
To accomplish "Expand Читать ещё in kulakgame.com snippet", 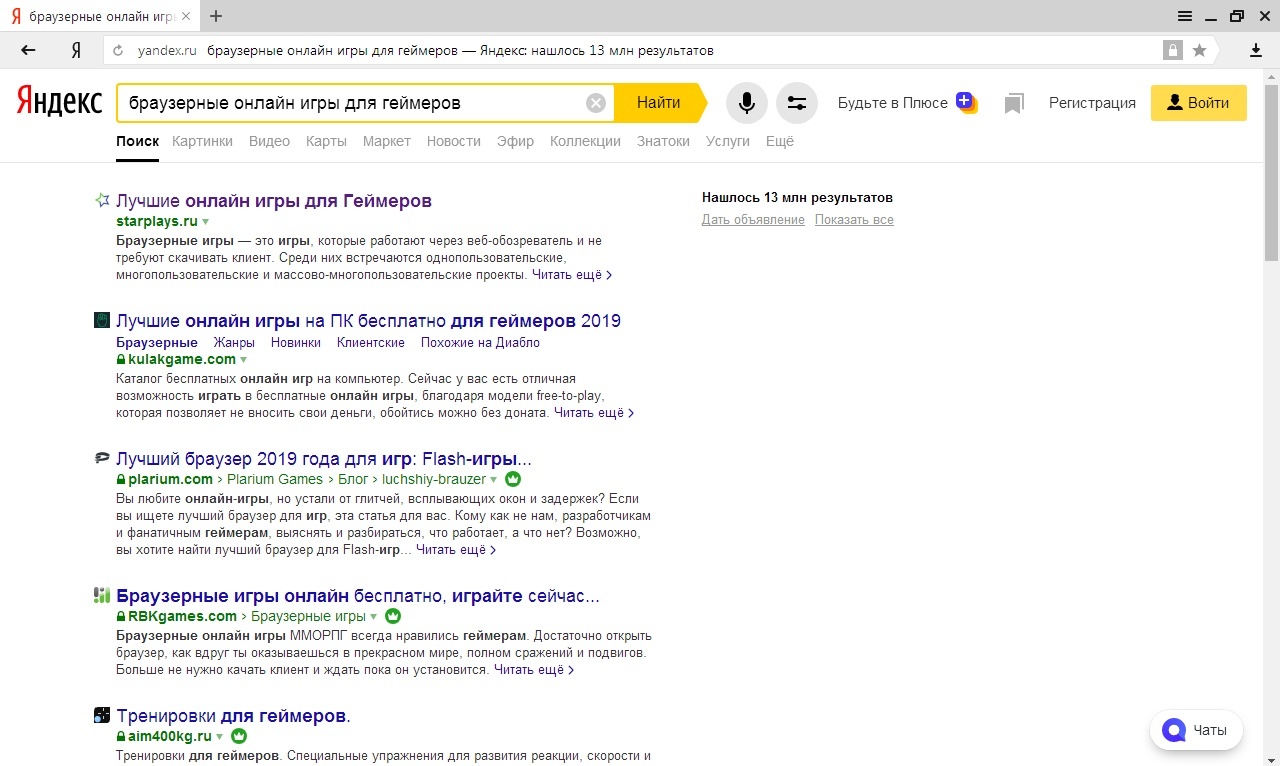I will [x=594, y=412].
